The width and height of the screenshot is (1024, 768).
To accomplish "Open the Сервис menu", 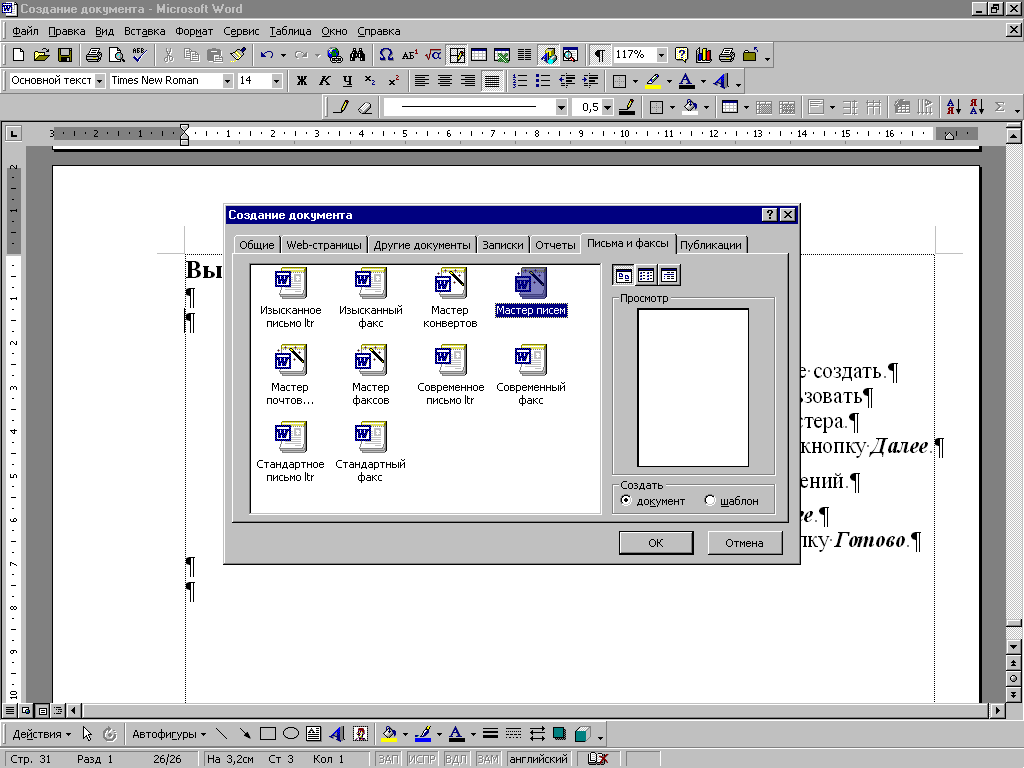I will point(241,31).
